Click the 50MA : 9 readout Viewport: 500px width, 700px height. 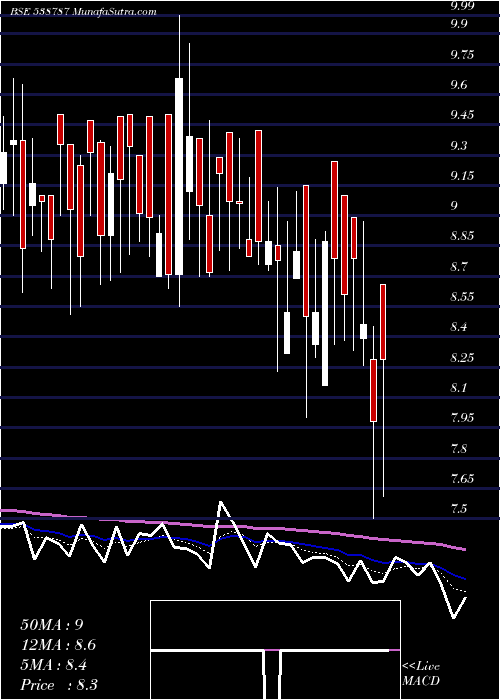click(x=52, y=625)
